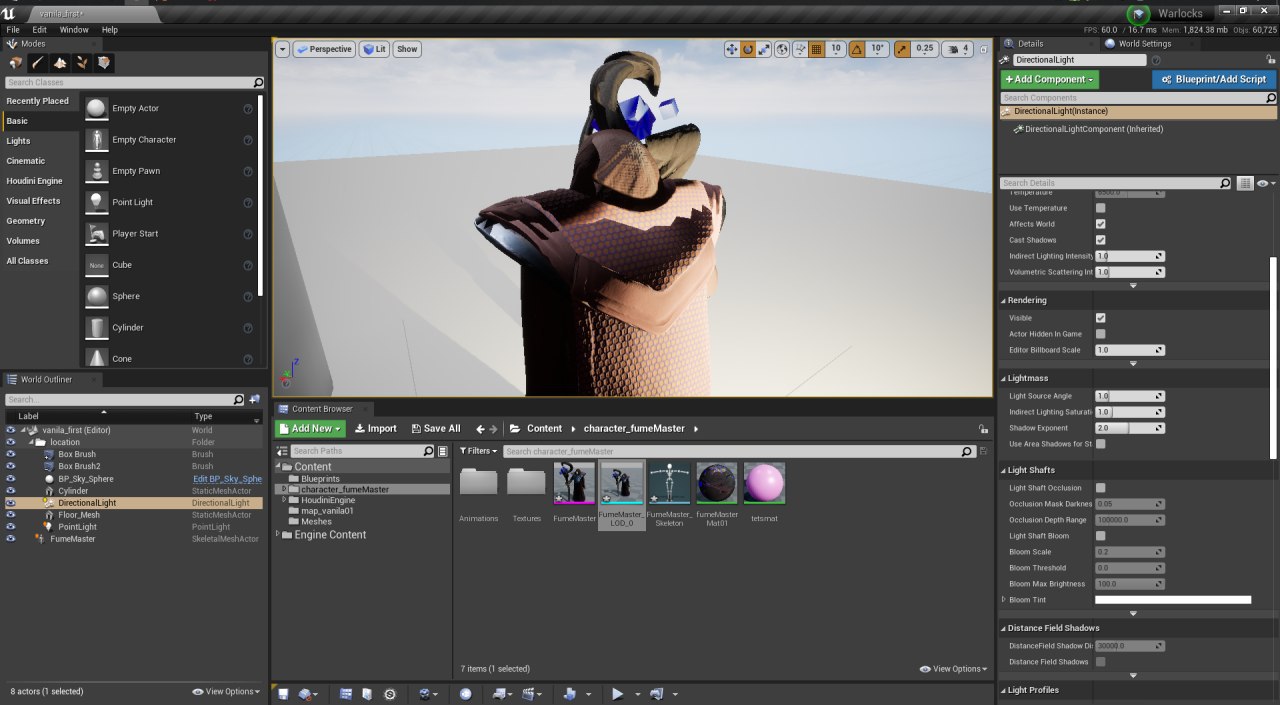Select the Paint mode brush icon

38,63
